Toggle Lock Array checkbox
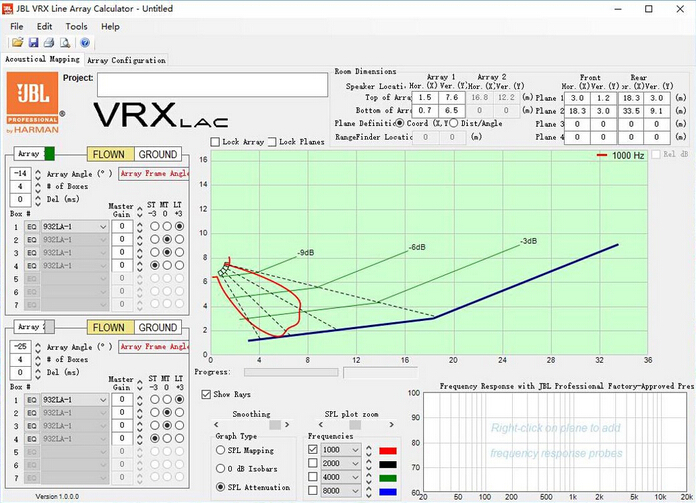The image size is (696, 503). pyautogui.click(x=215, y=142)
